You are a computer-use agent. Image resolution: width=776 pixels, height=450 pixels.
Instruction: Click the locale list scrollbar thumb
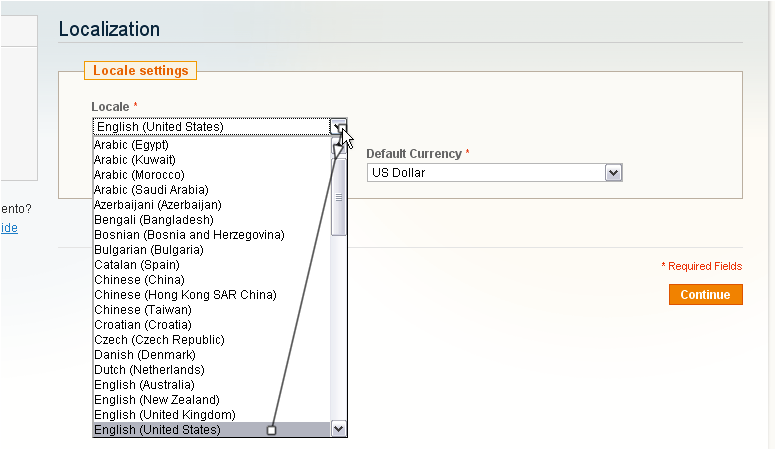(339, 195)
